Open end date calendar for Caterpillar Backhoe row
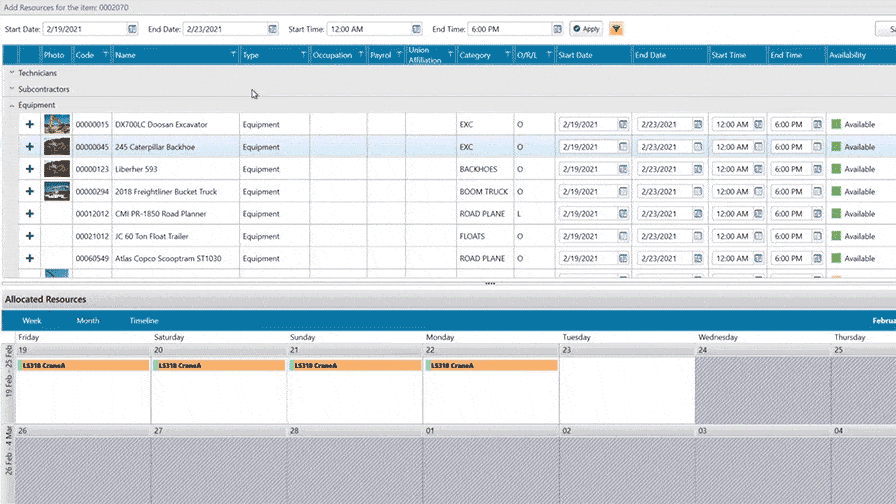The image size is (896, 504). [x=698, y=147]
